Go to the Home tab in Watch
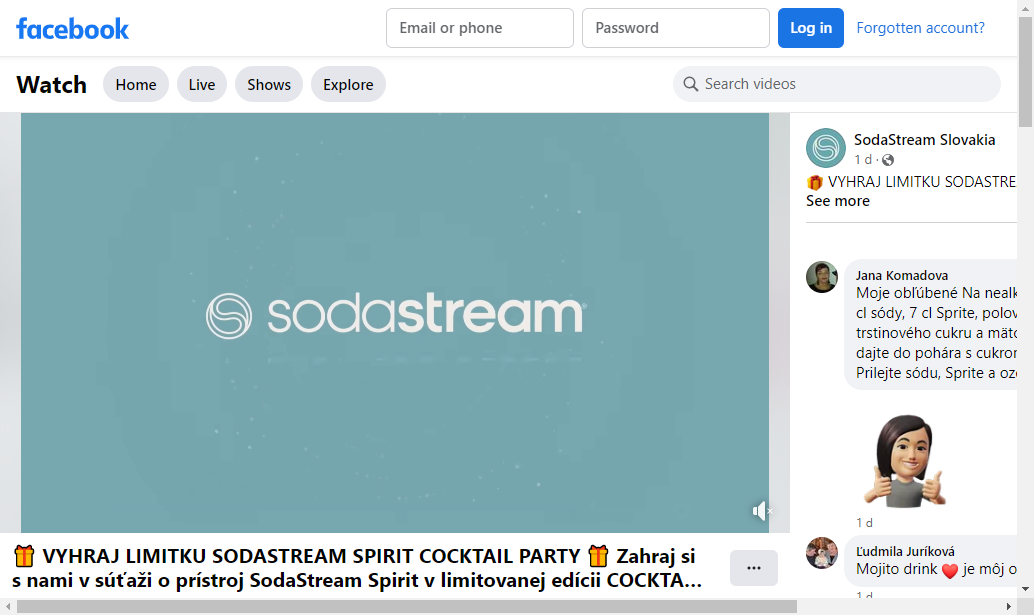The image size is (1034, 615). click(x=136, y=84)
